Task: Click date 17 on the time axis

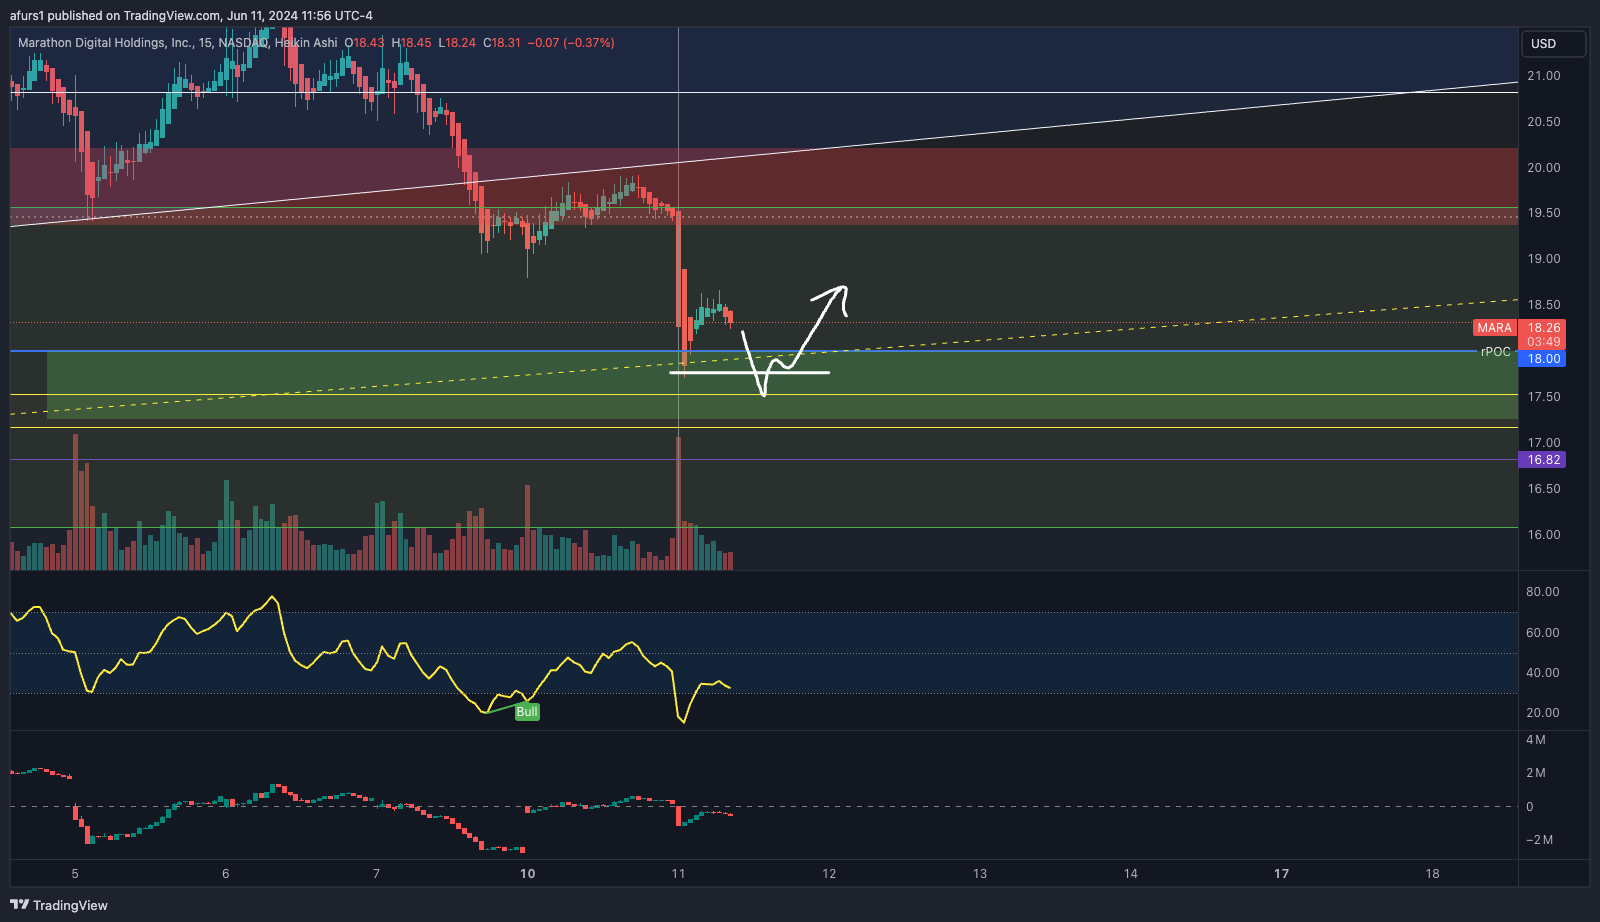Action: pyautogui.click(x=1281, y=874)
